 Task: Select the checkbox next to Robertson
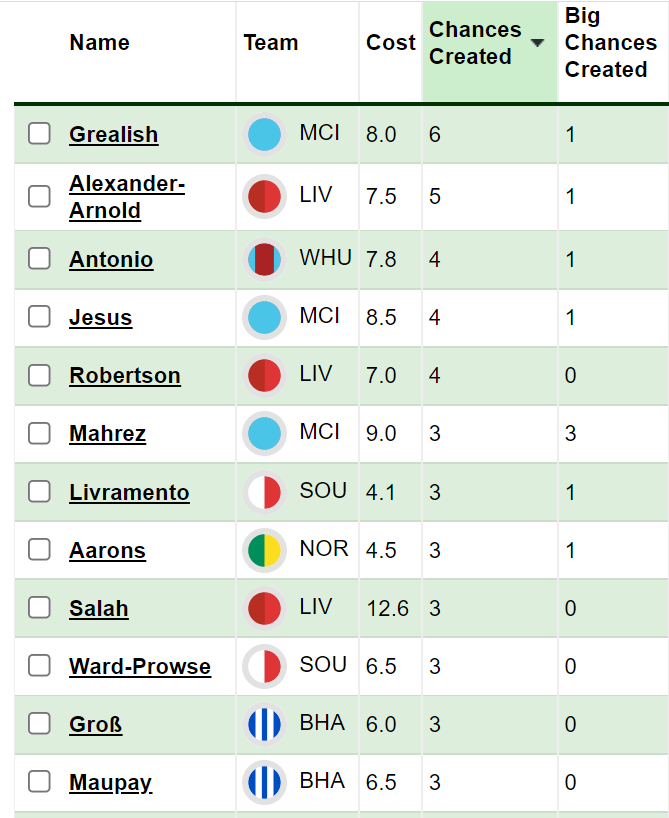point(39,375)
